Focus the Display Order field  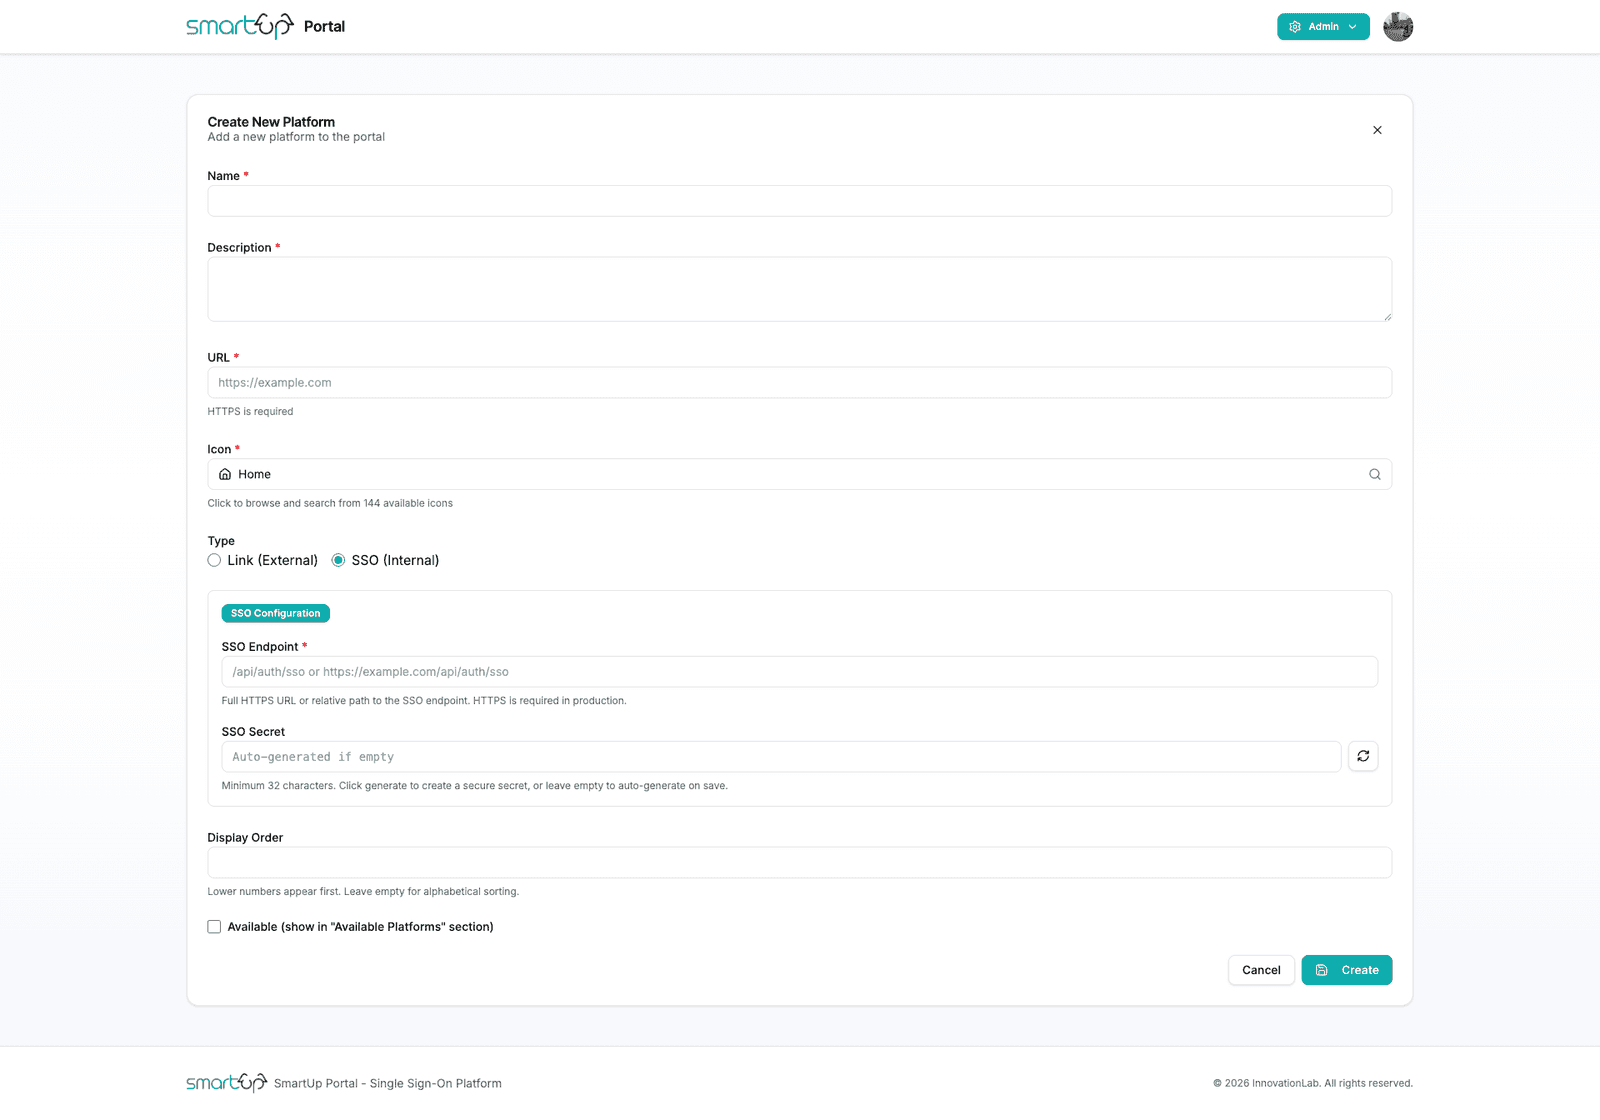click(x=799, y=863)
